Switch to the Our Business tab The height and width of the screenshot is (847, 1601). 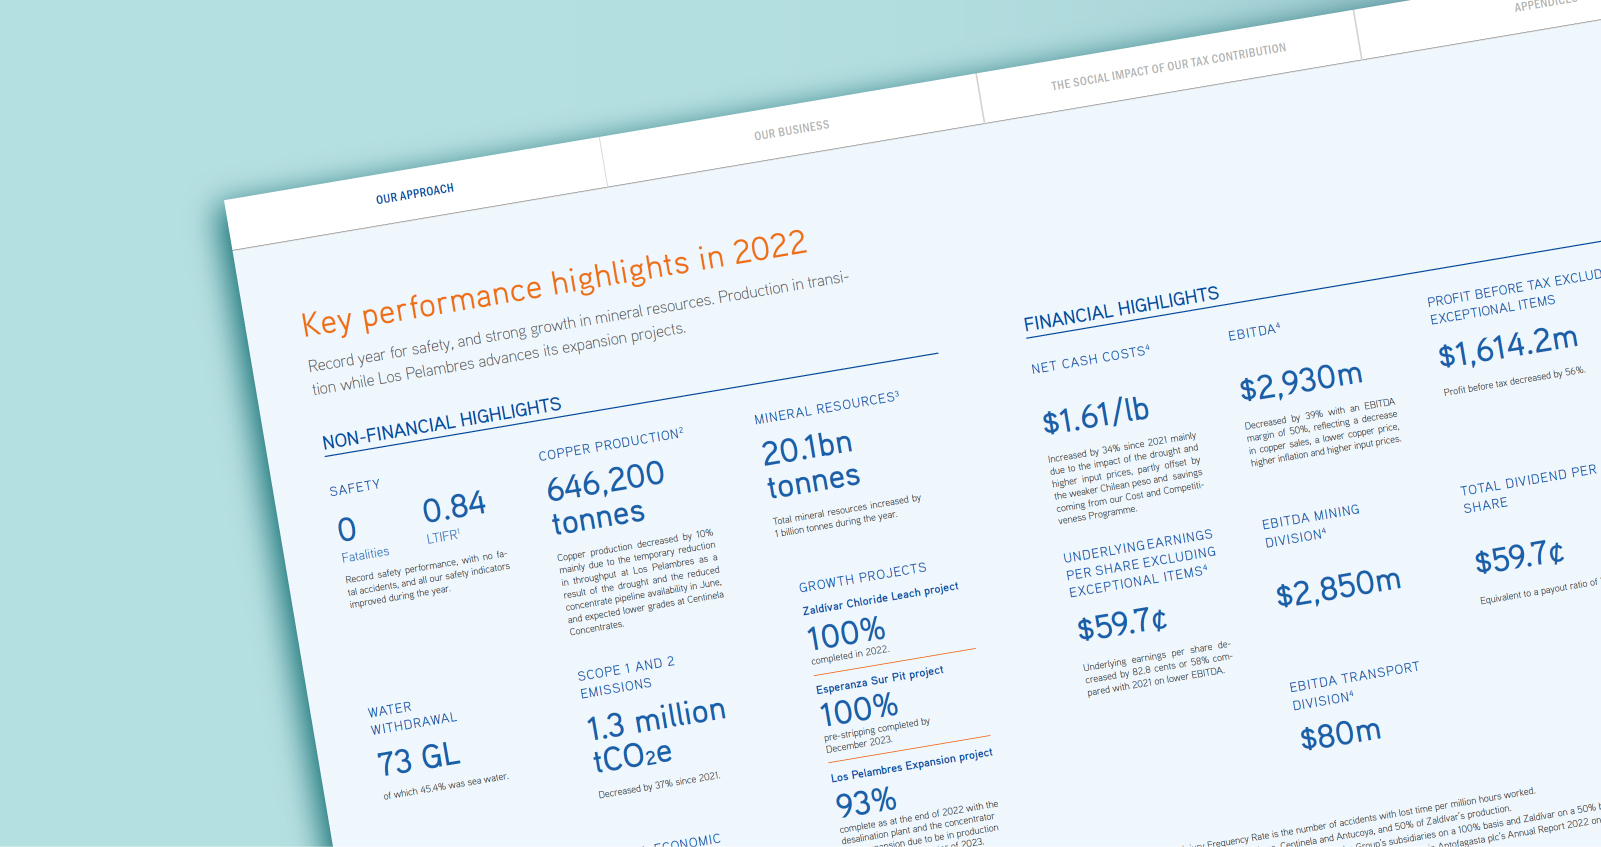click(x=791, y=130)
